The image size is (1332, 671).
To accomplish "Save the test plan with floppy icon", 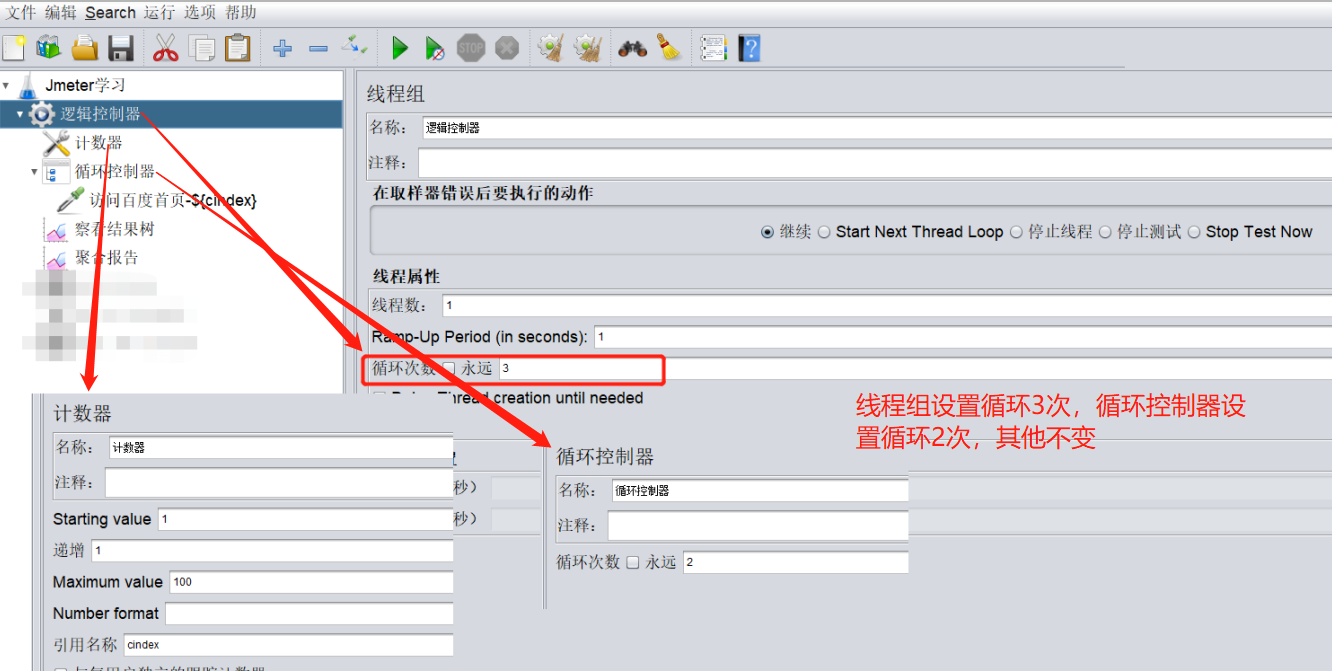I will pos(121,47).
